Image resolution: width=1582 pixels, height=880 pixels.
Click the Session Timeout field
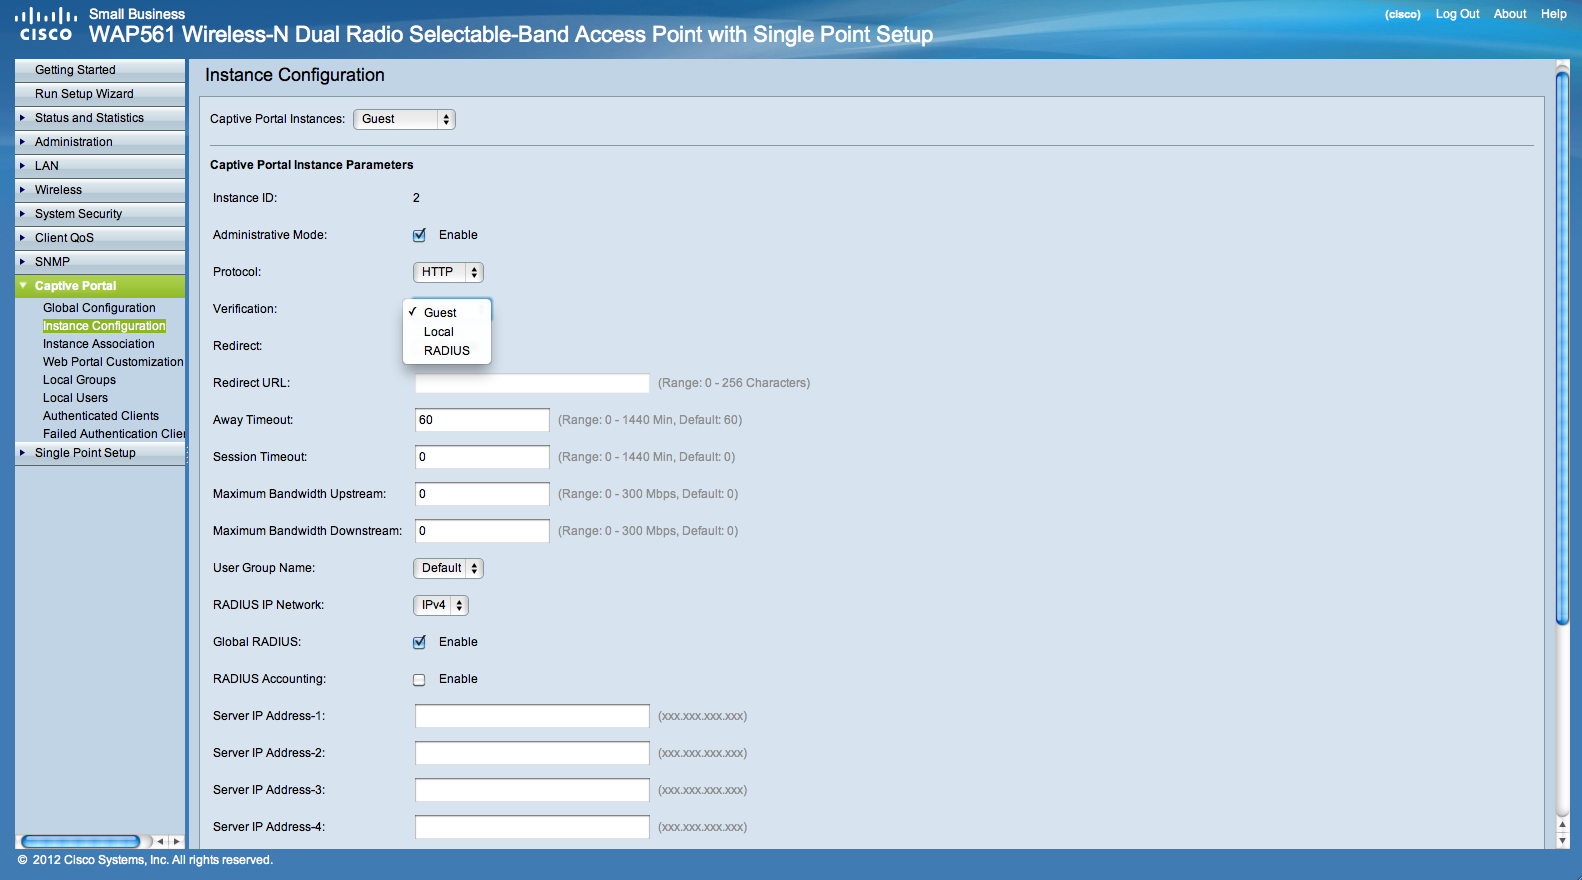pos(482,457)
